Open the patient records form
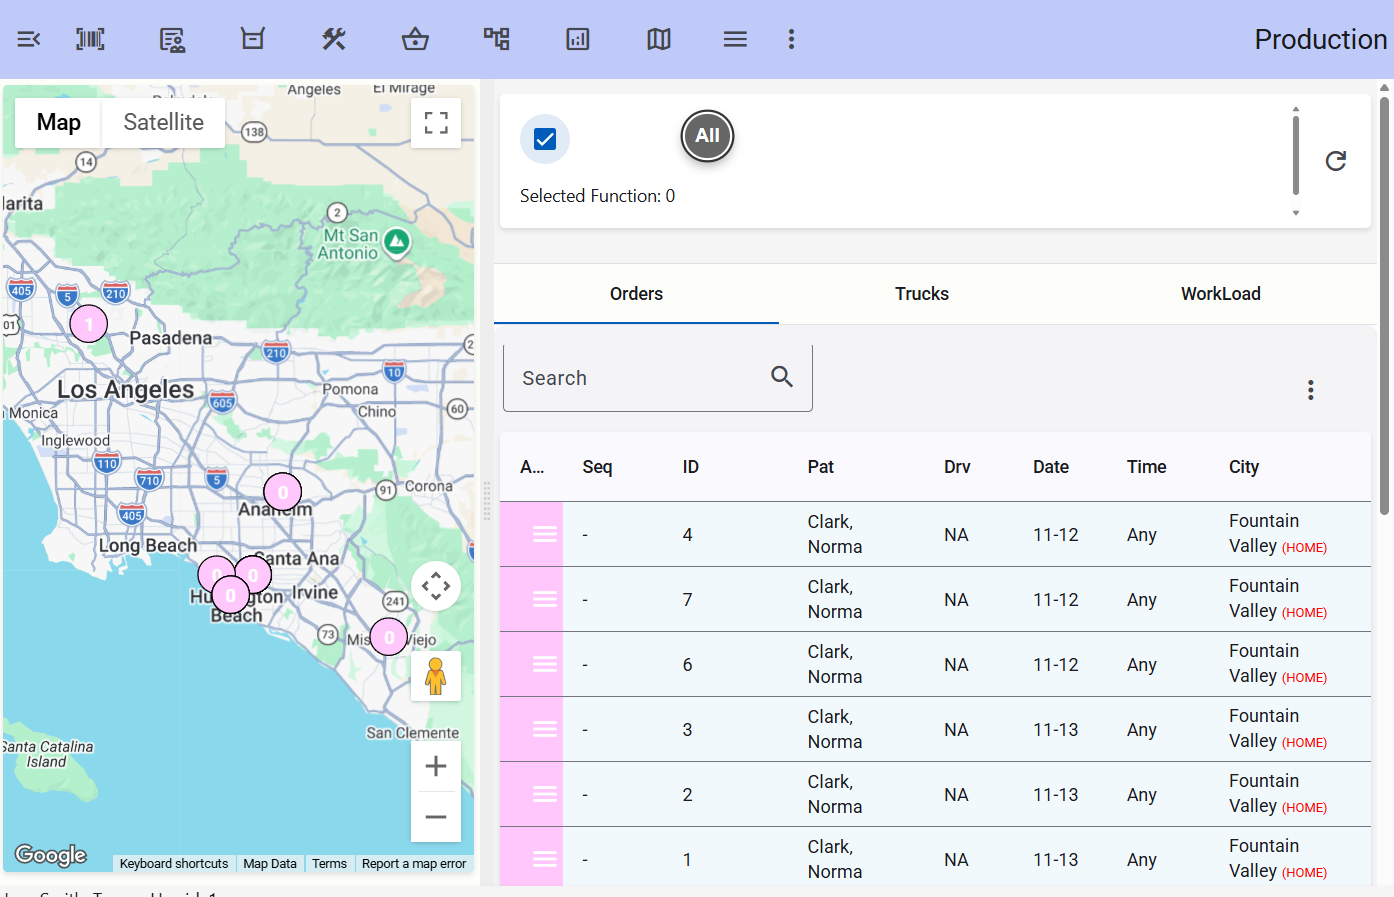Screen dimensions: 1394x897 click(171, 39)
